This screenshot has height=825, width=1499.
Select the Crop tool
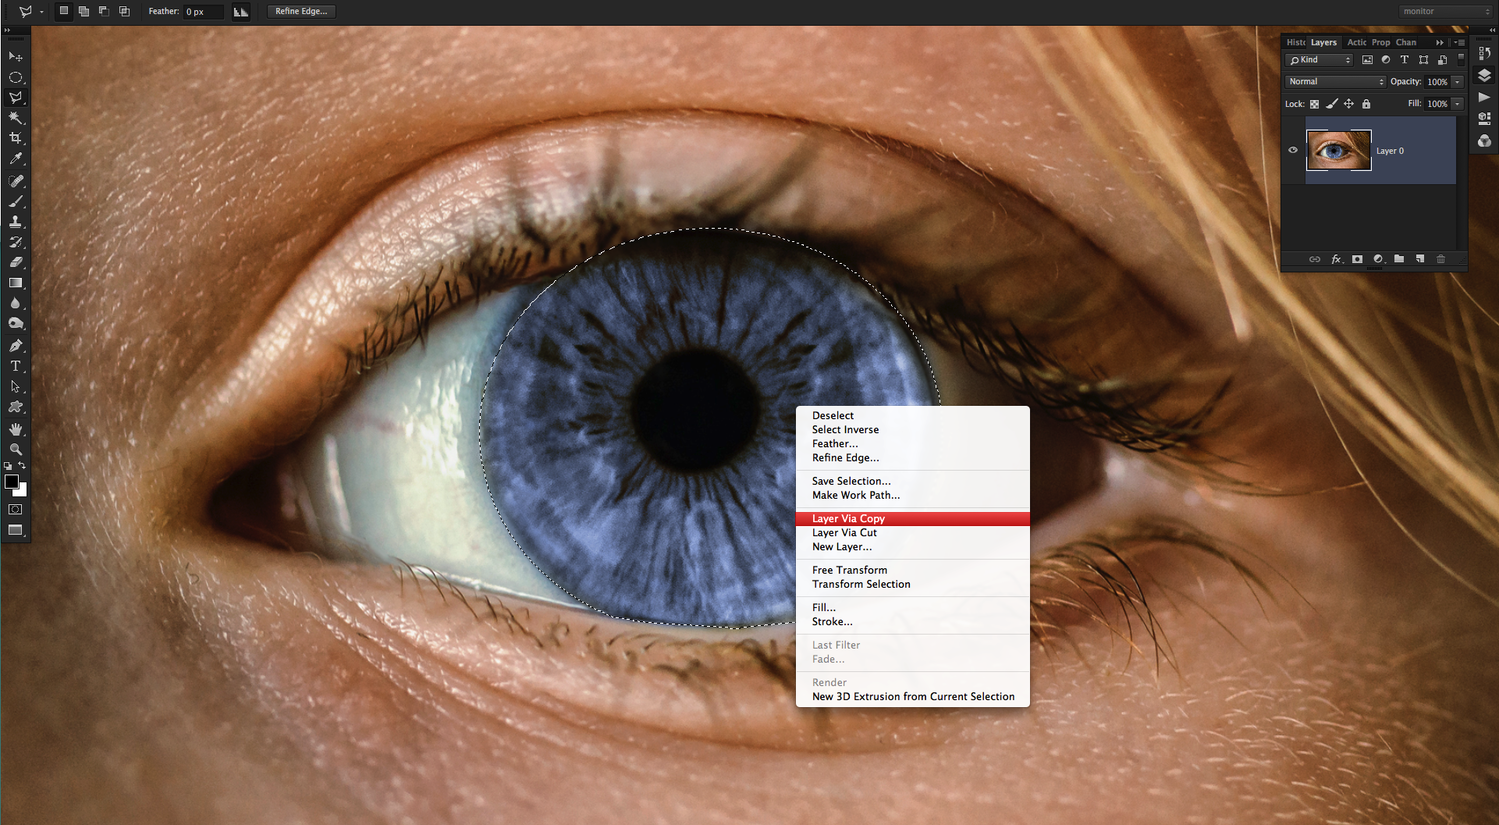[x=15, y=137]
